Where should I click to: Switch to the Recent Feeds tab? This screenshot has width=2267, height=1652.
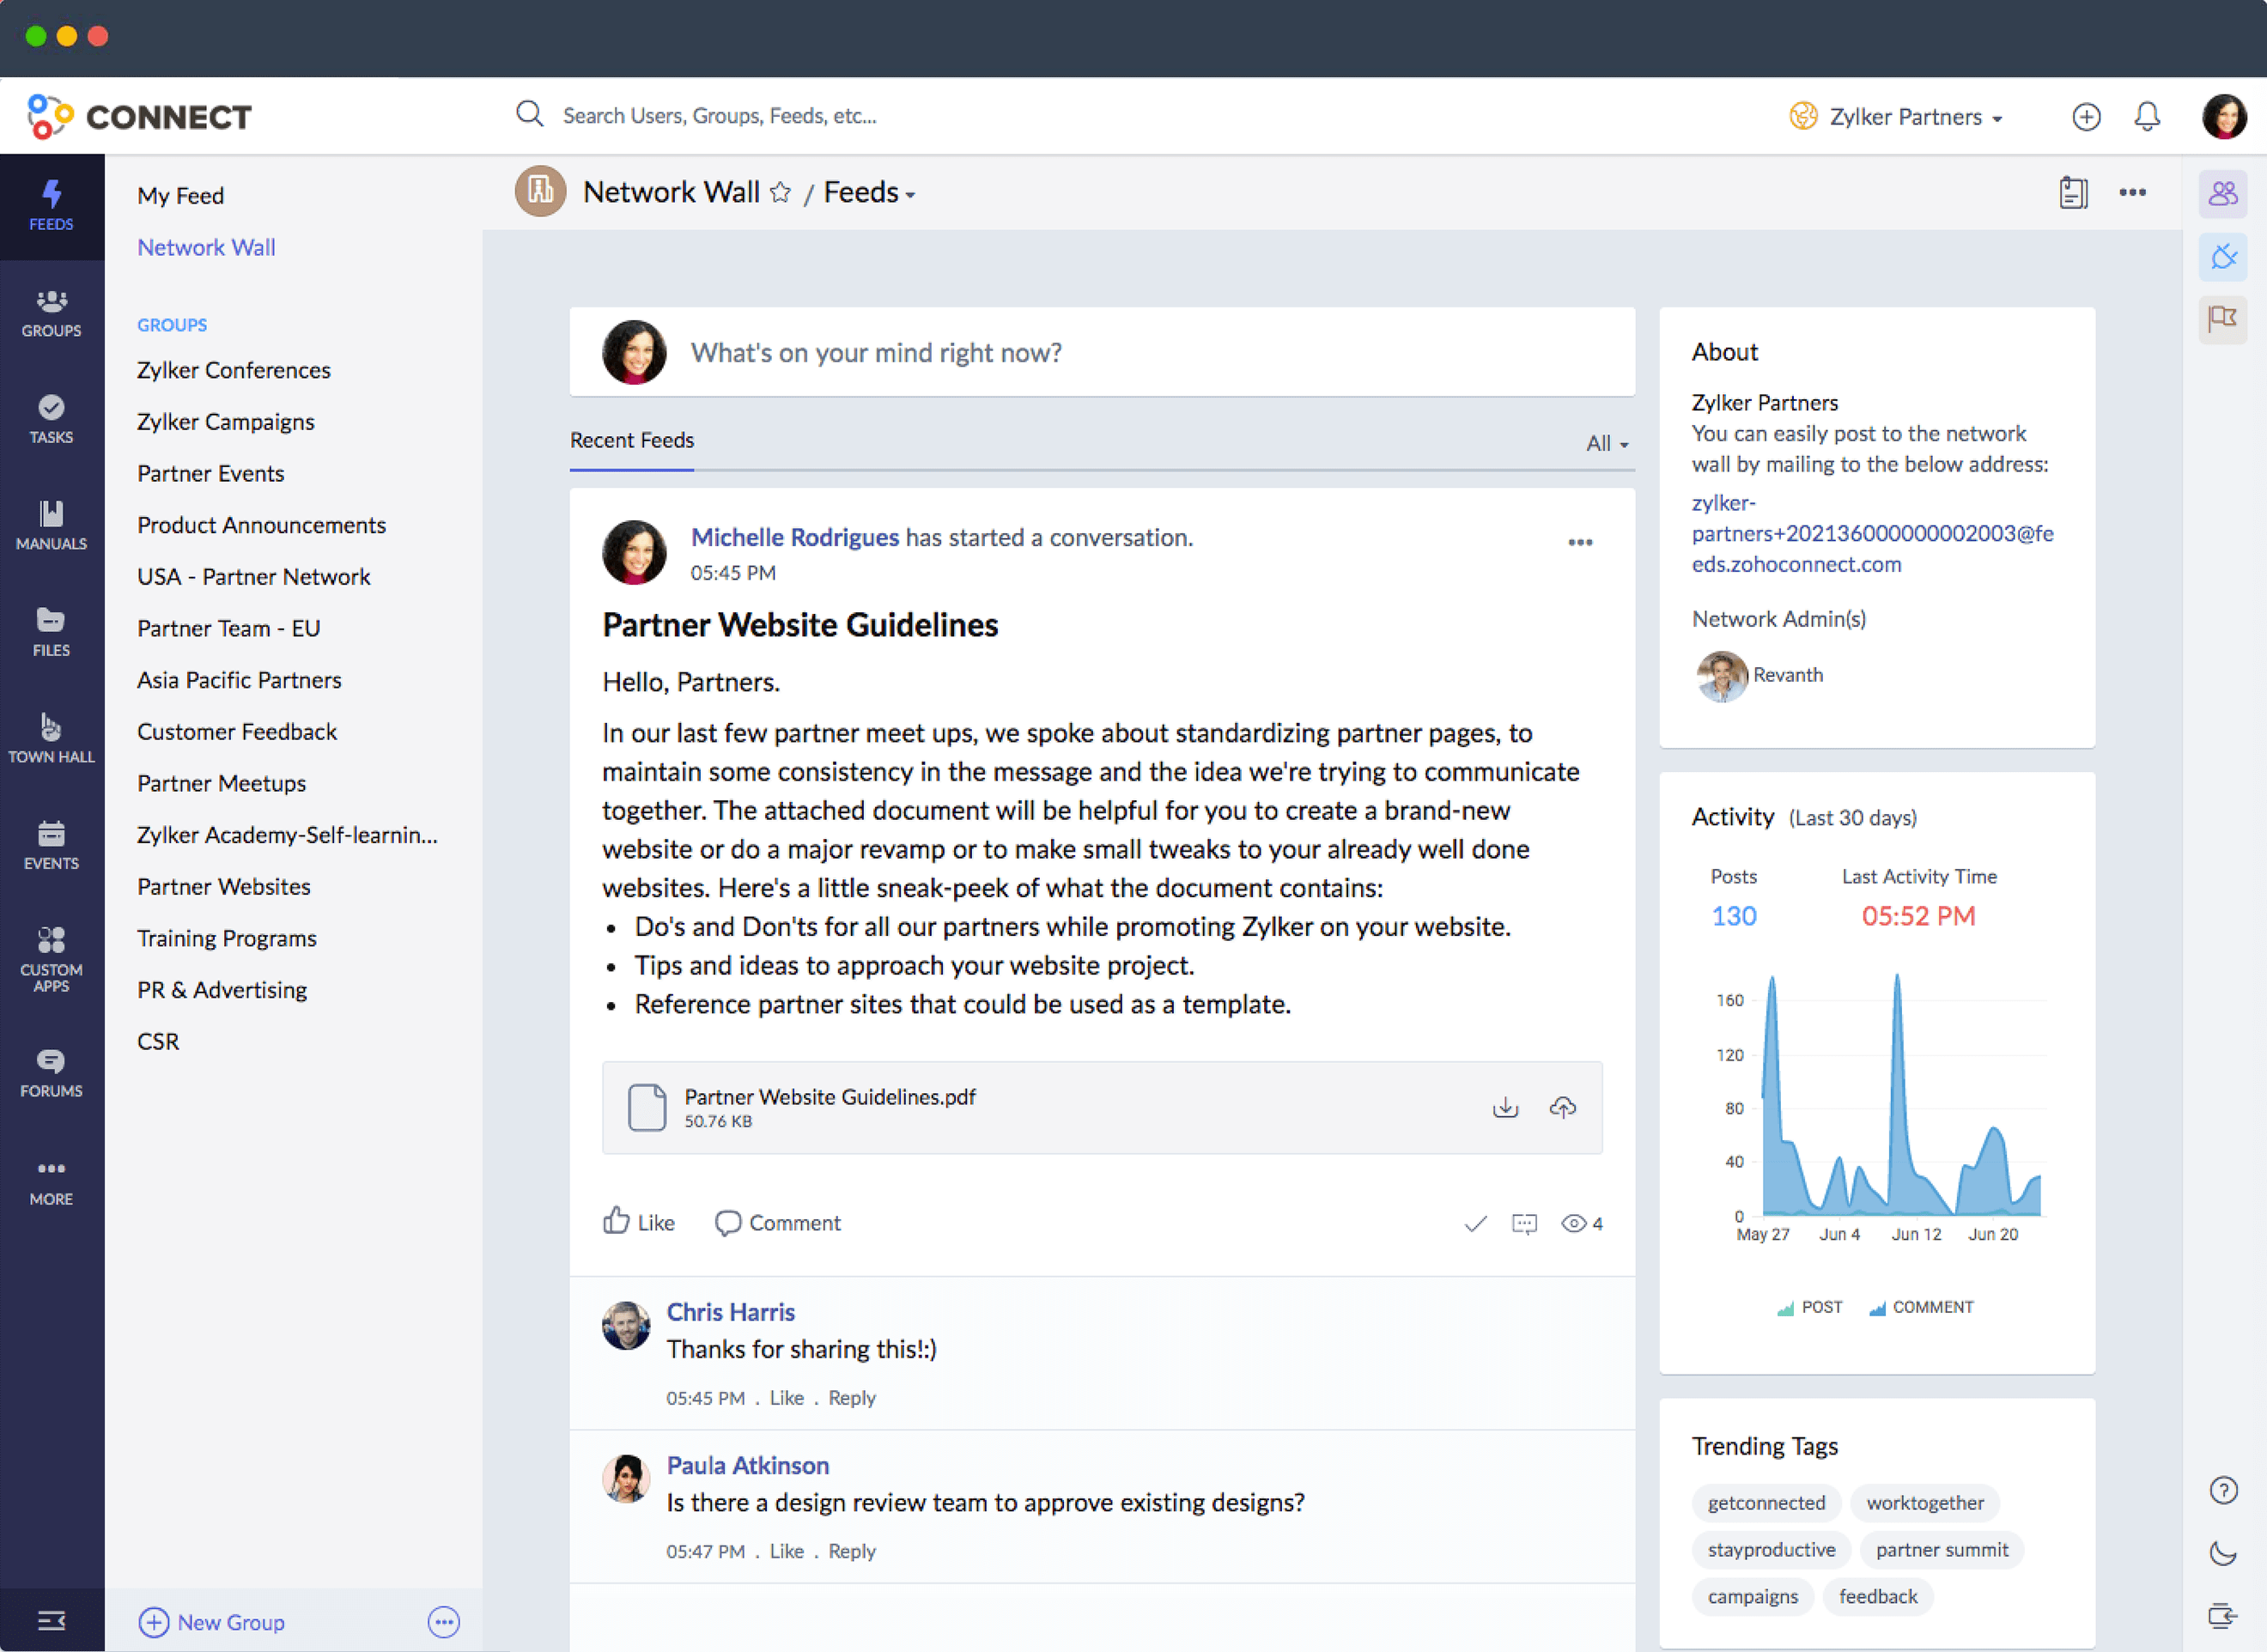tap(631, 440)
